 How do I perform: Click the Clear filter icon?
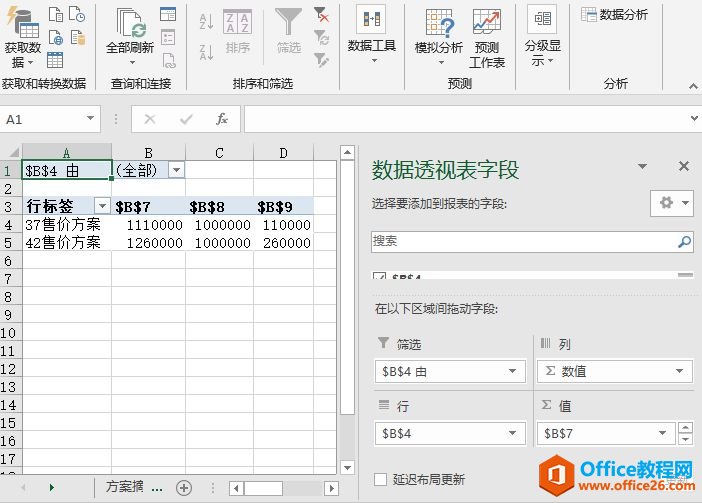(321, 14)
